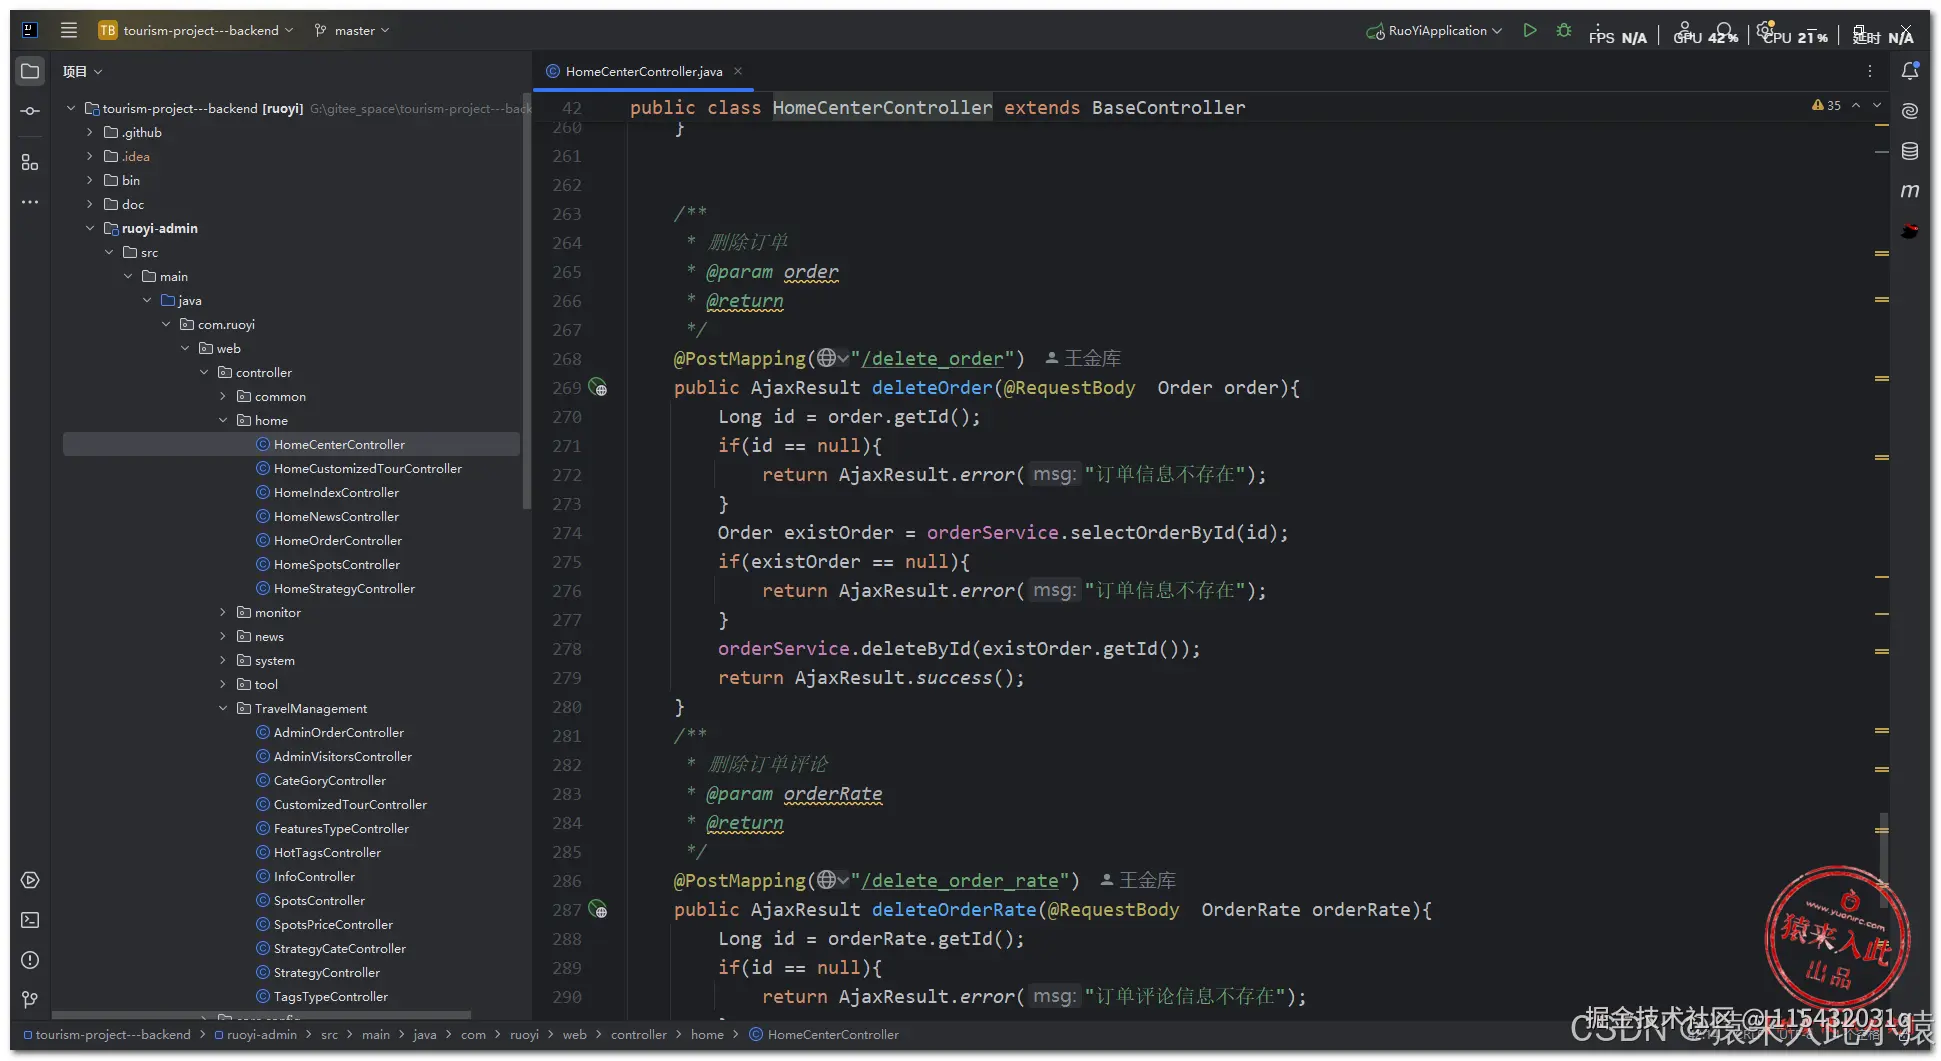Open the "/delete_order" URL mapping link
The image size is (1941, 1061).
[932, 358]
